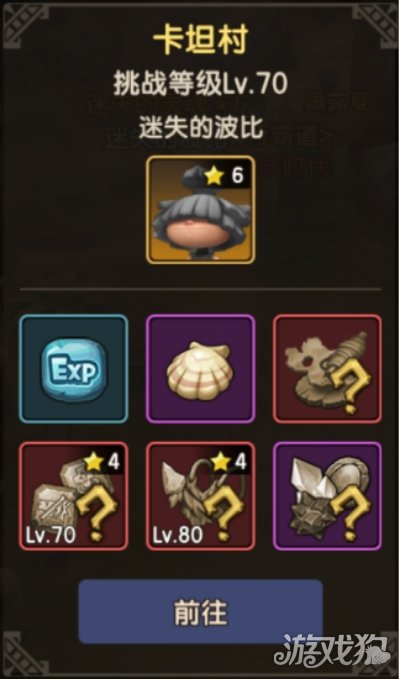Tap the 迷失的波比 monster portrait
Image resolution: width=400 pixels, height=679 pixels.
pyautogui.click(x=200, y=210)
